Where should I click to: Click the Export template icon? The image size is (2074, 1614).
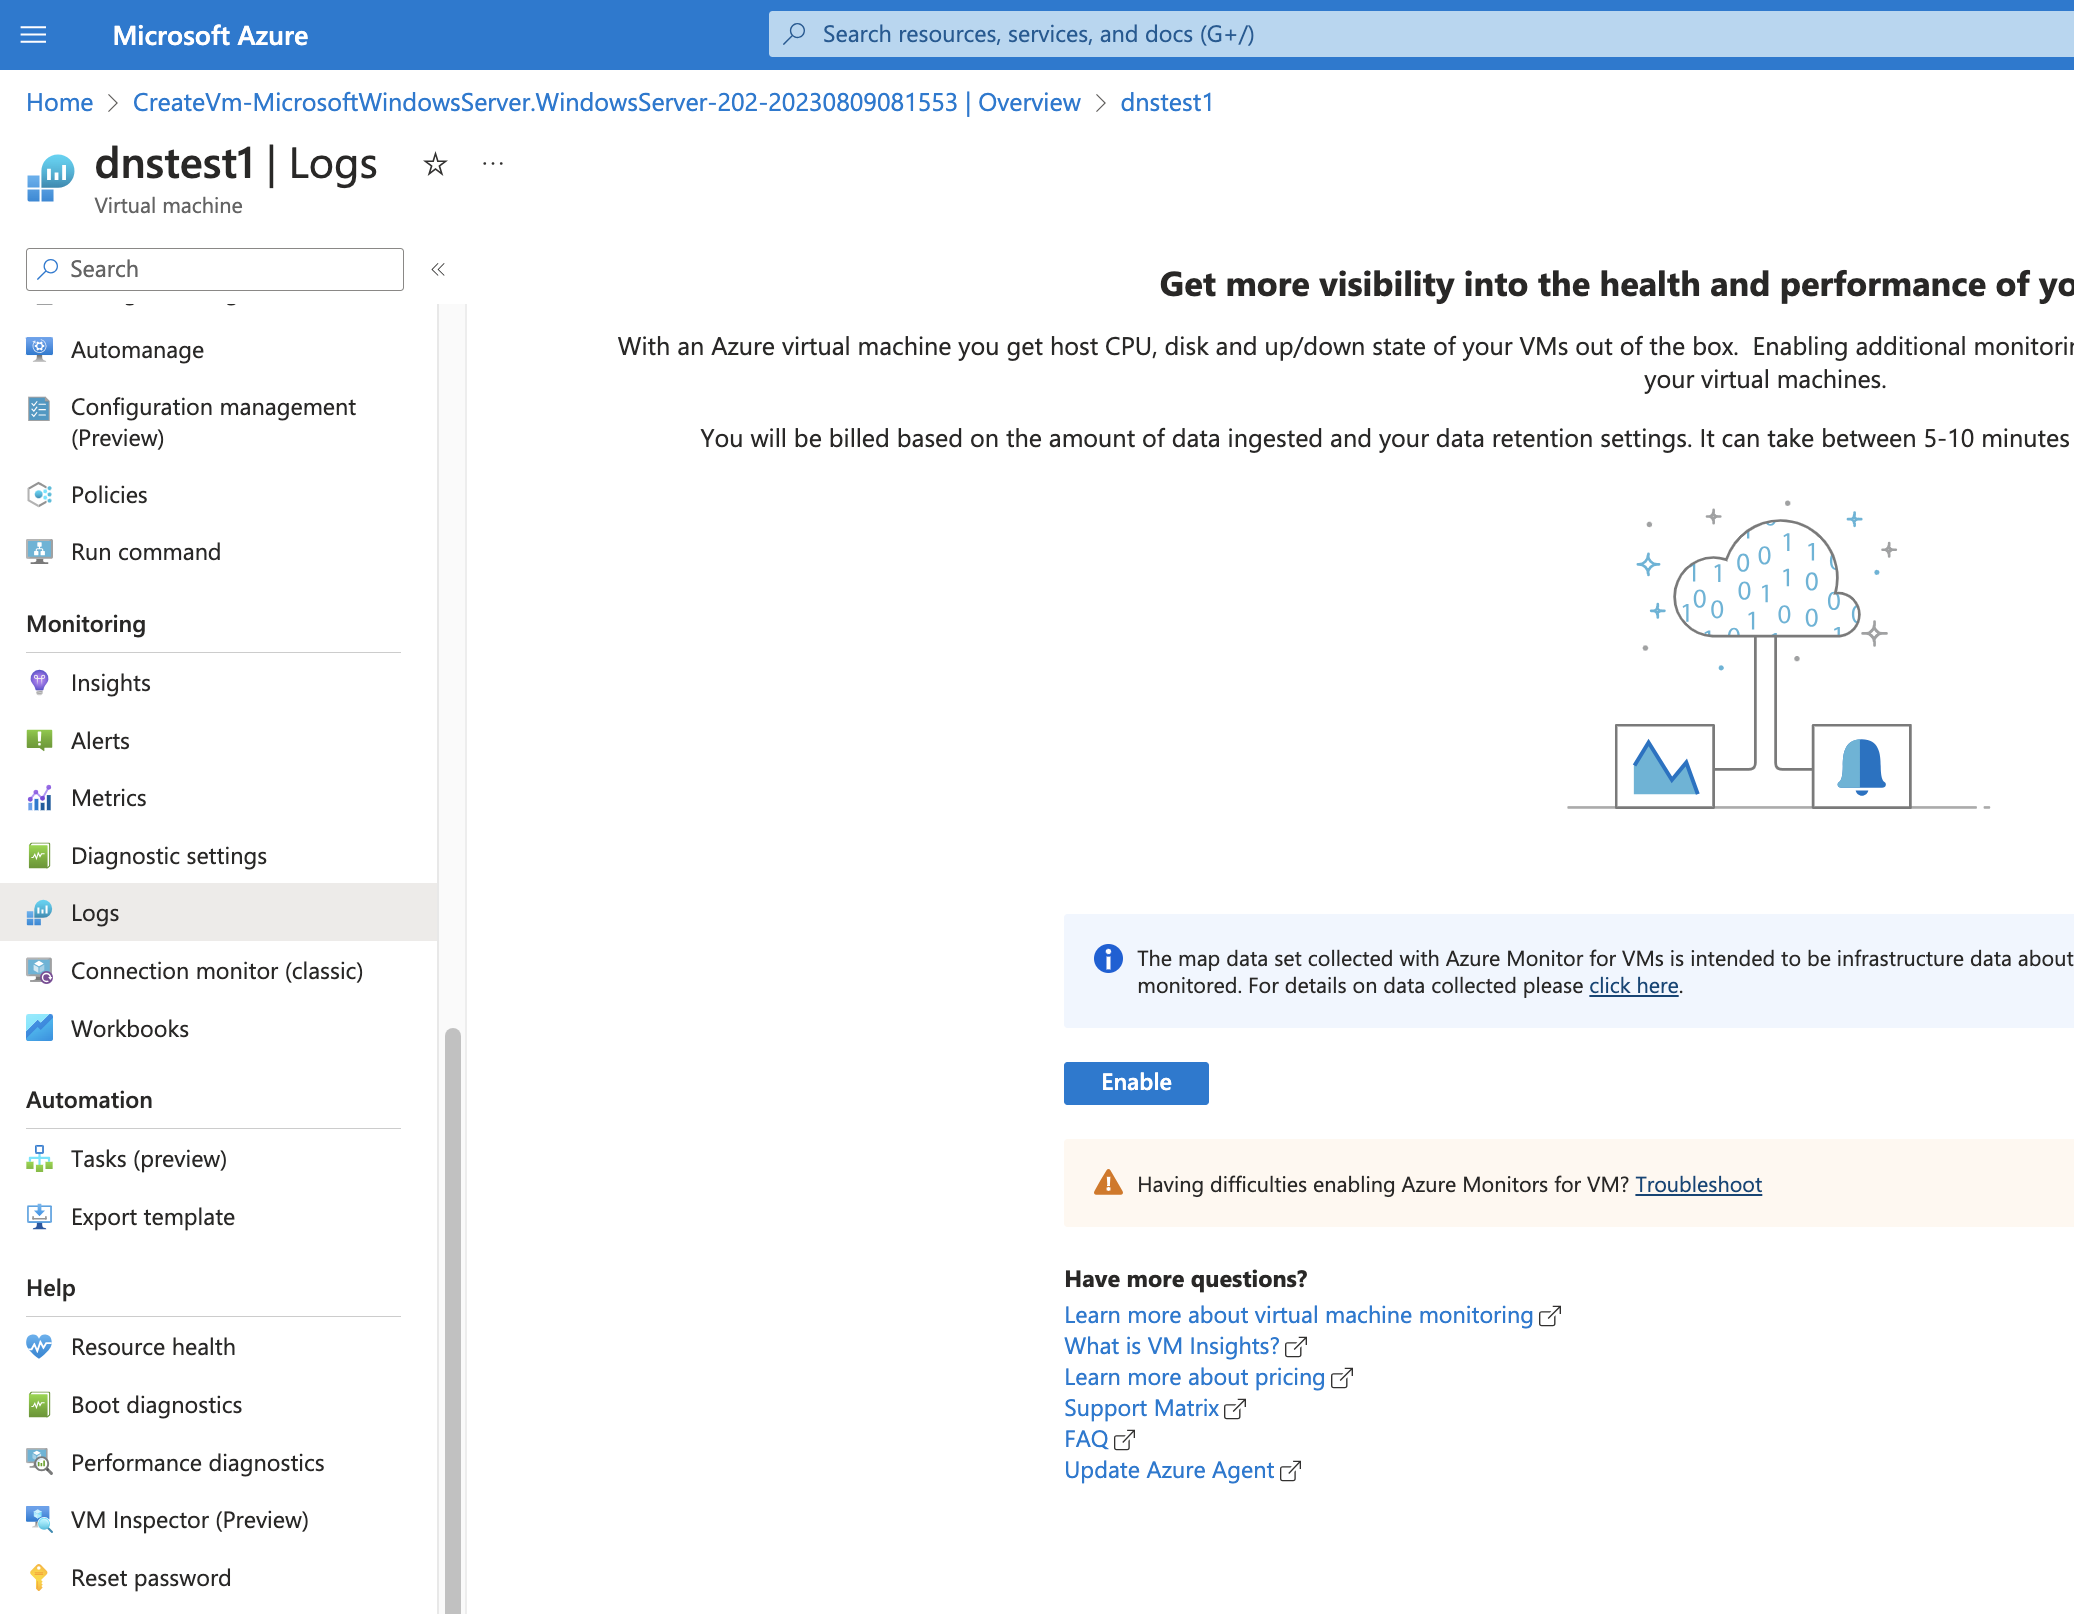[39, 1216]
